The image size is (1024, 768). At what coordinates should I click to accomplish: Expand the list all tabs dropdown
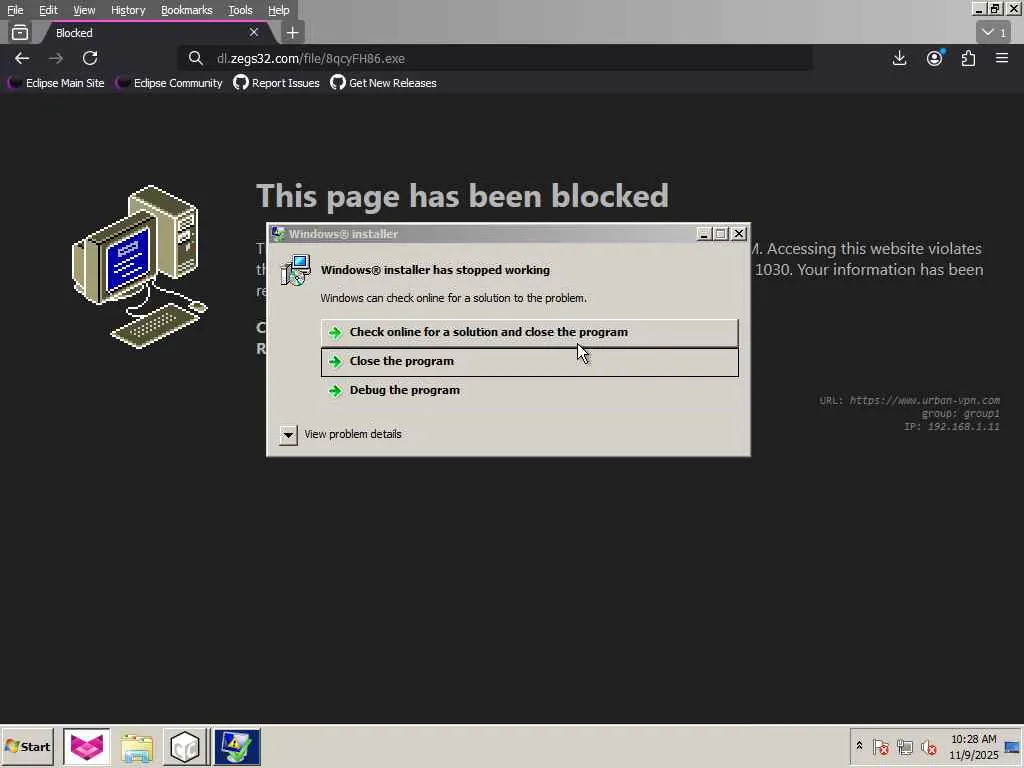[x=995, y=32]
